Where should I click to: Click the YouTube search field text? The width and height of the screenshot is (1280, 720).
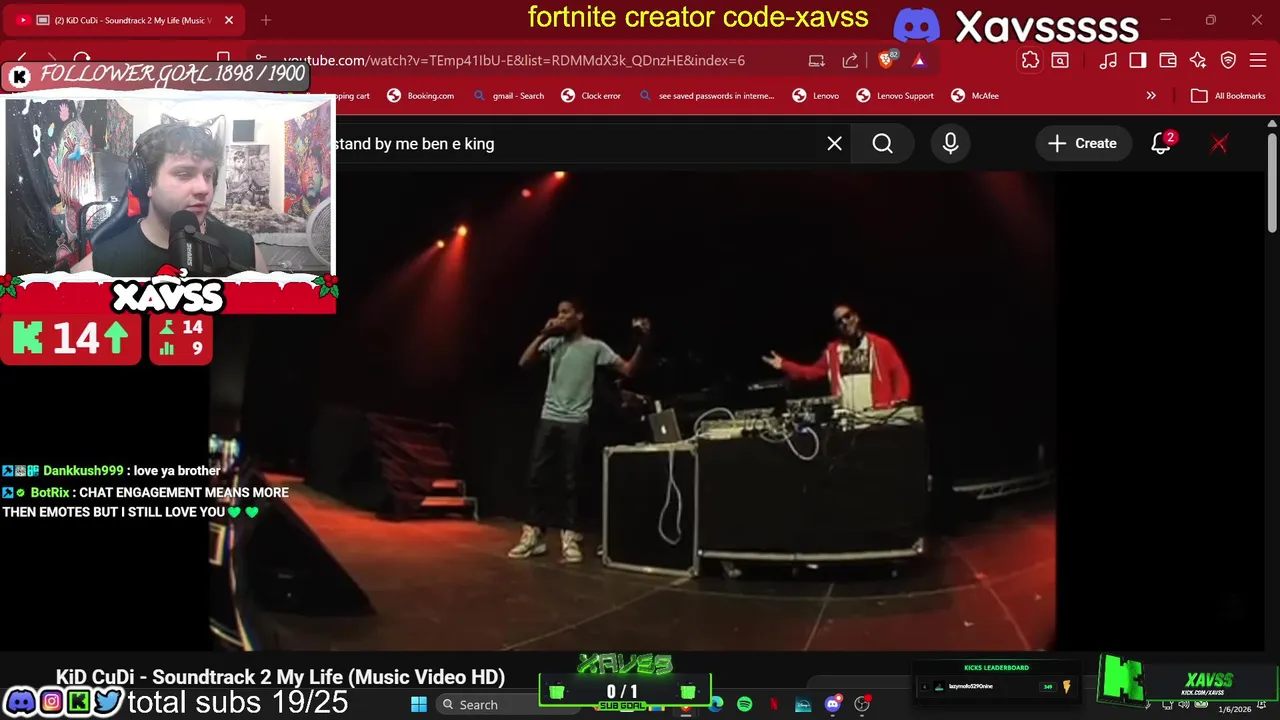tap(414, 144)
